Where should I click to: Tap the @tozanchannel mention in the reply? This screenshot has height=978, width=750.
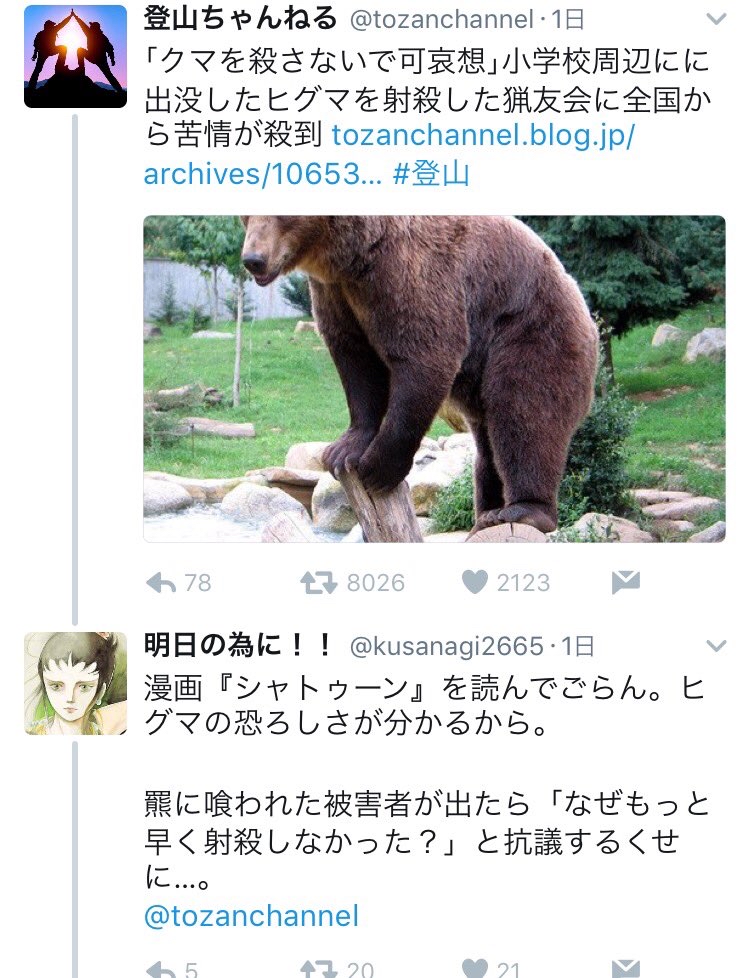coord(251,916)
